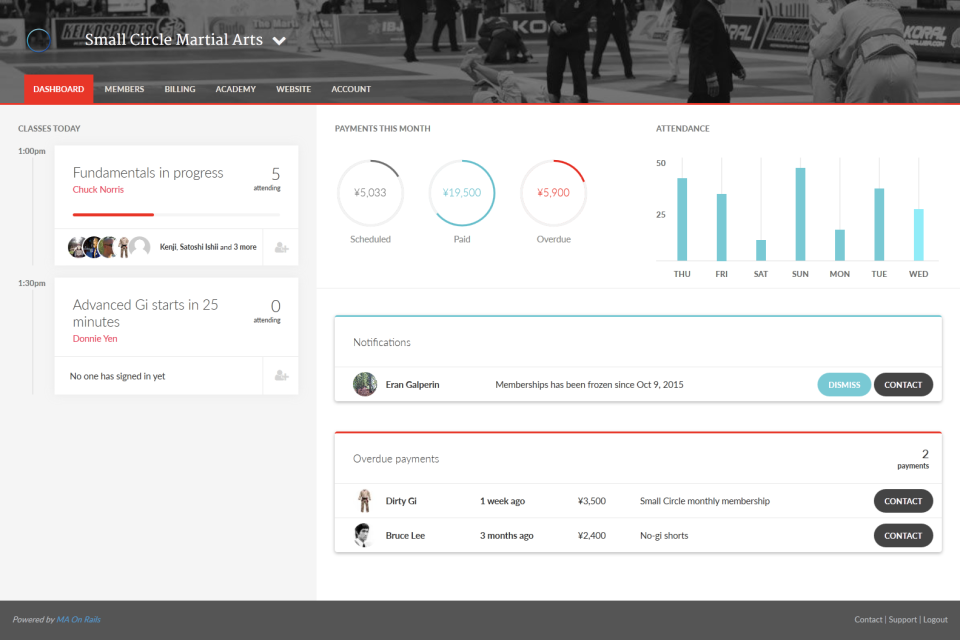The height and width of the screenshot is (640, 960).
Task: Open the MA On Rails link
Action: coord(78,620)
